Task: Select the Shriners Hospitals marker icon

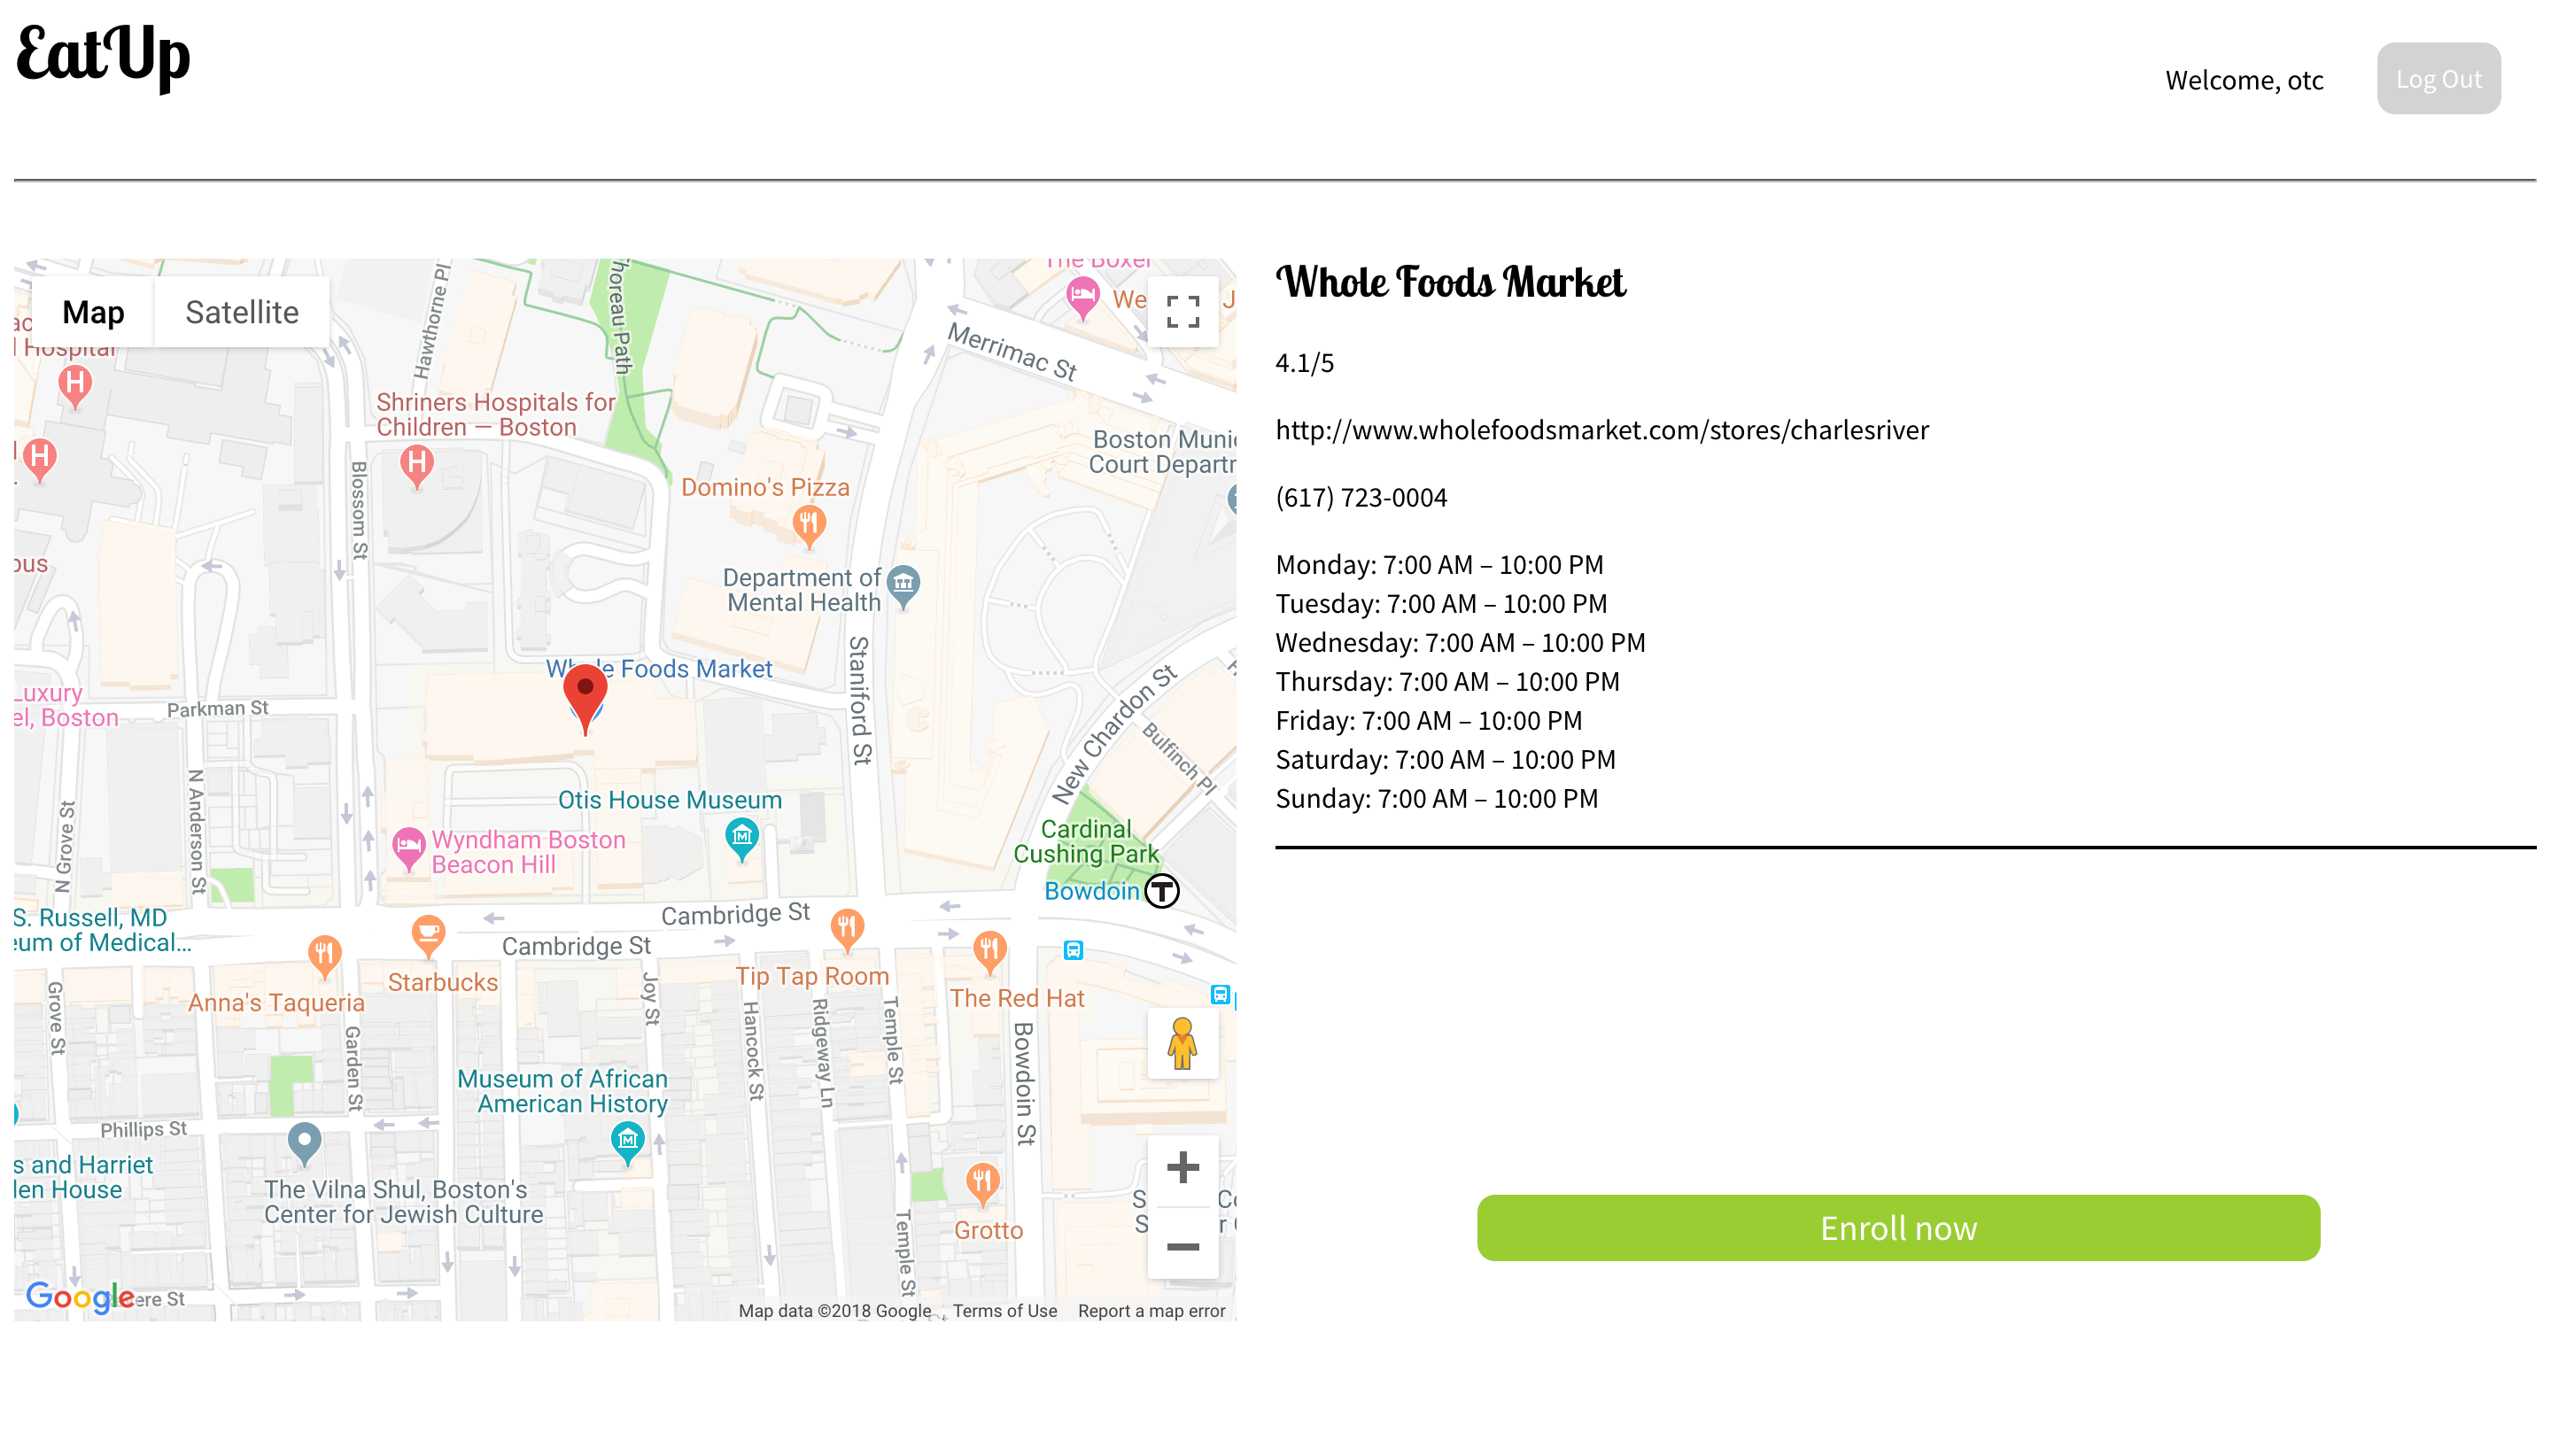Action: pos(417,464)
